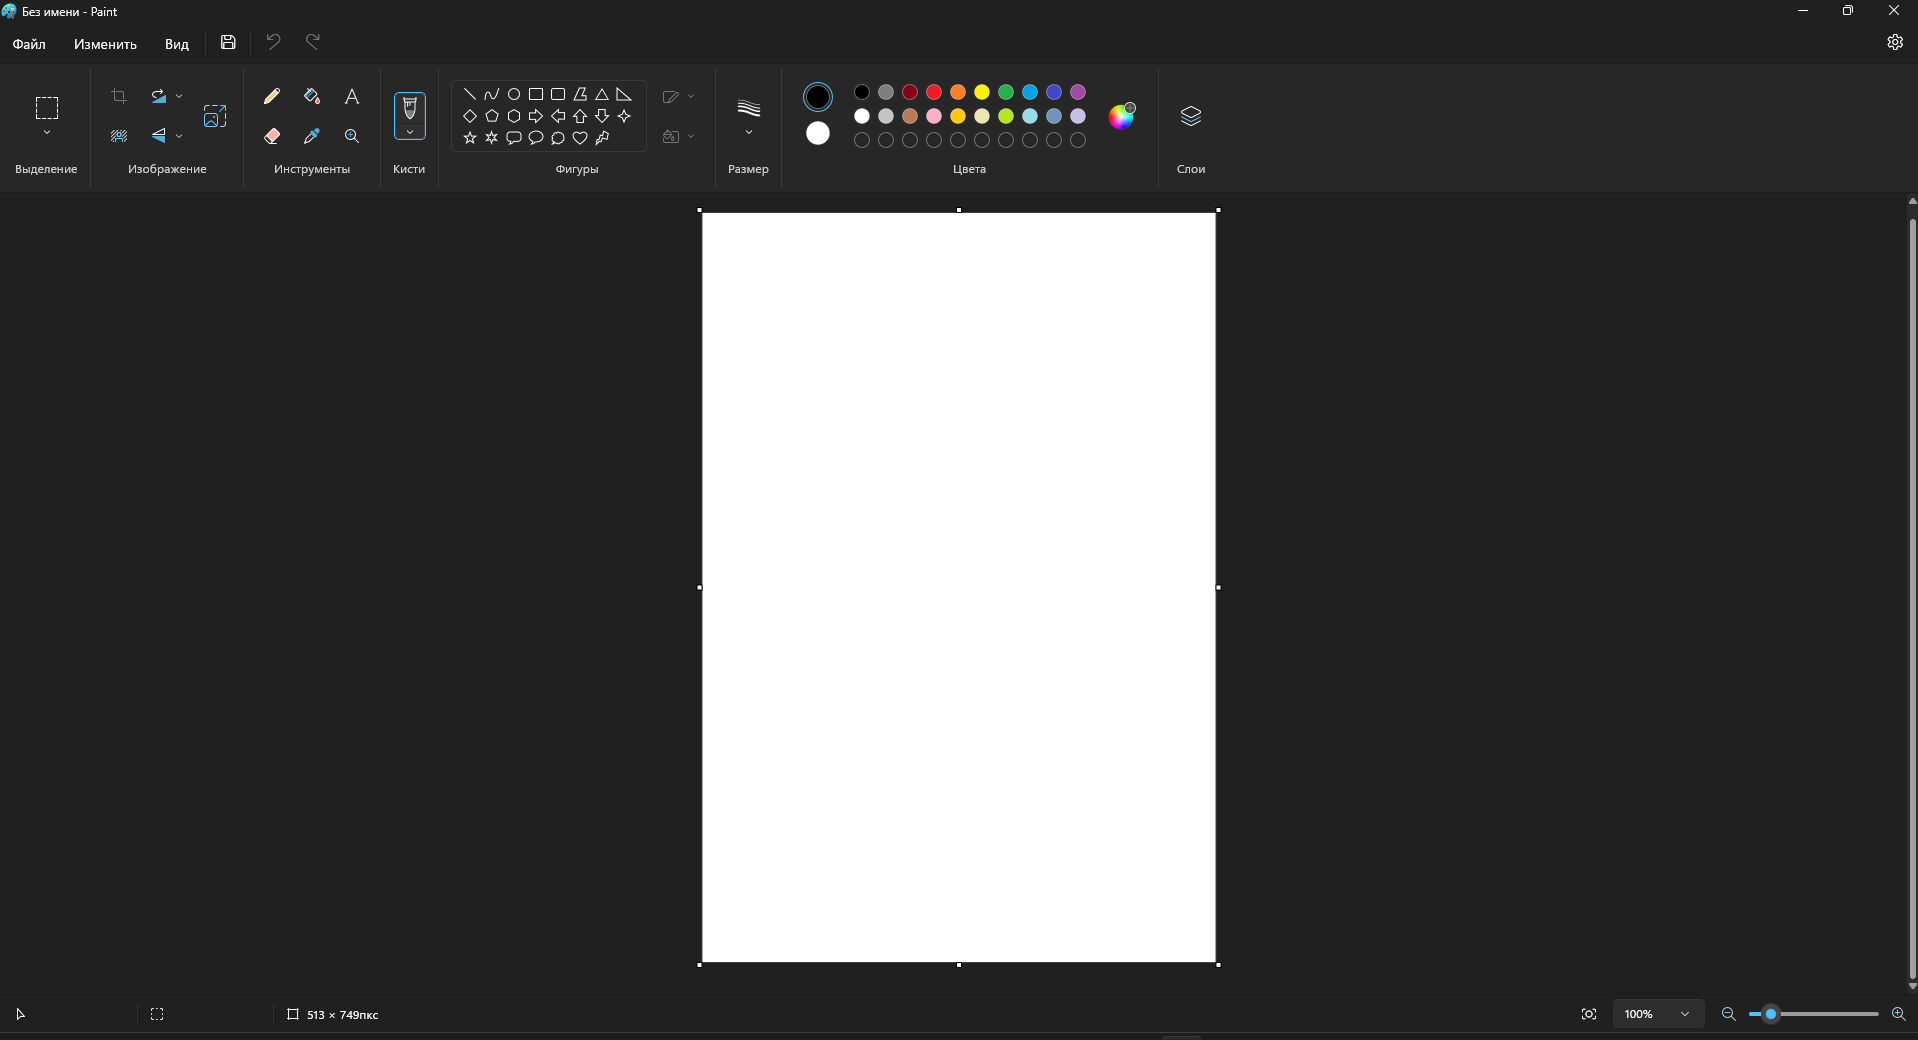The image size is (1918, 1040).
Task: Choose the Four-point star shape
Action: [x=624, y=116]
